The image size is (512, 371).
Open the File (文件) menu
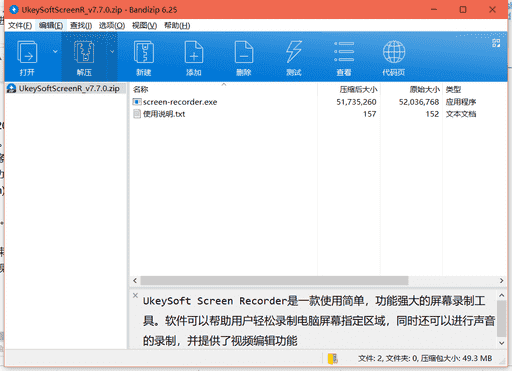click(20, 26)
